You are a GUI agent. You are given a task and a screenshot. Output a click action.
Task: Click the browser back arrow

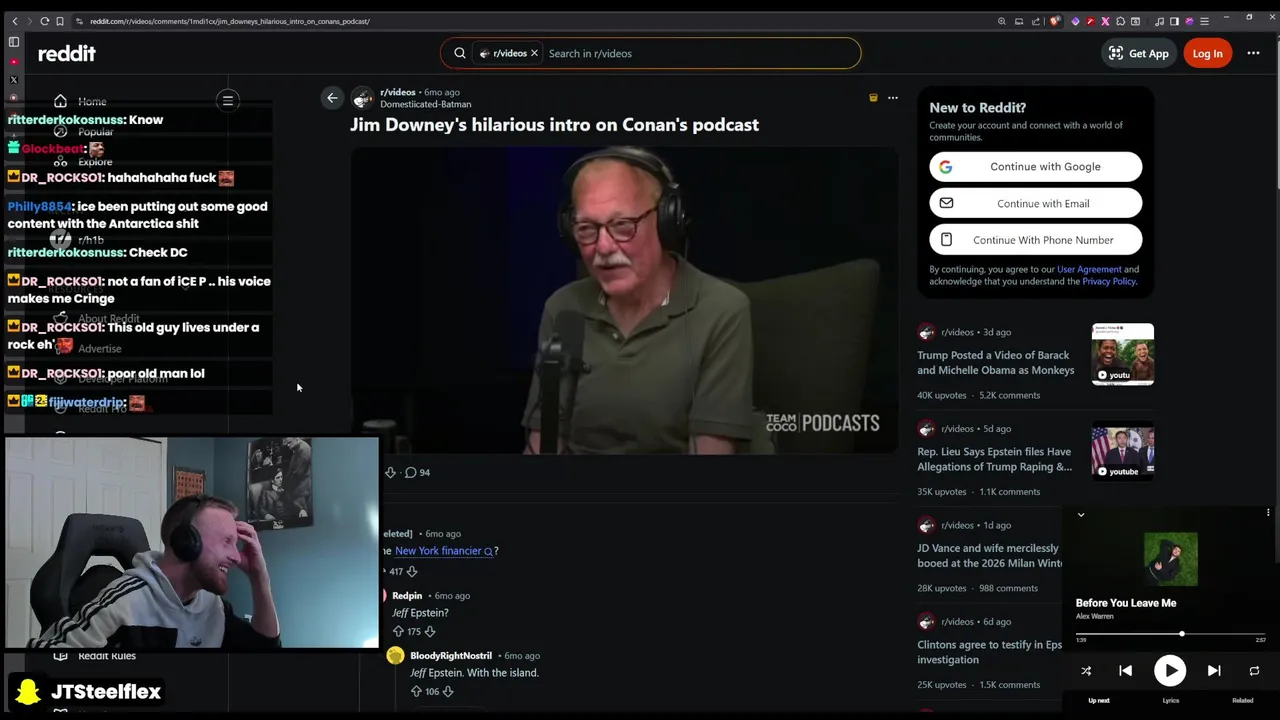[x=14, y=21]
